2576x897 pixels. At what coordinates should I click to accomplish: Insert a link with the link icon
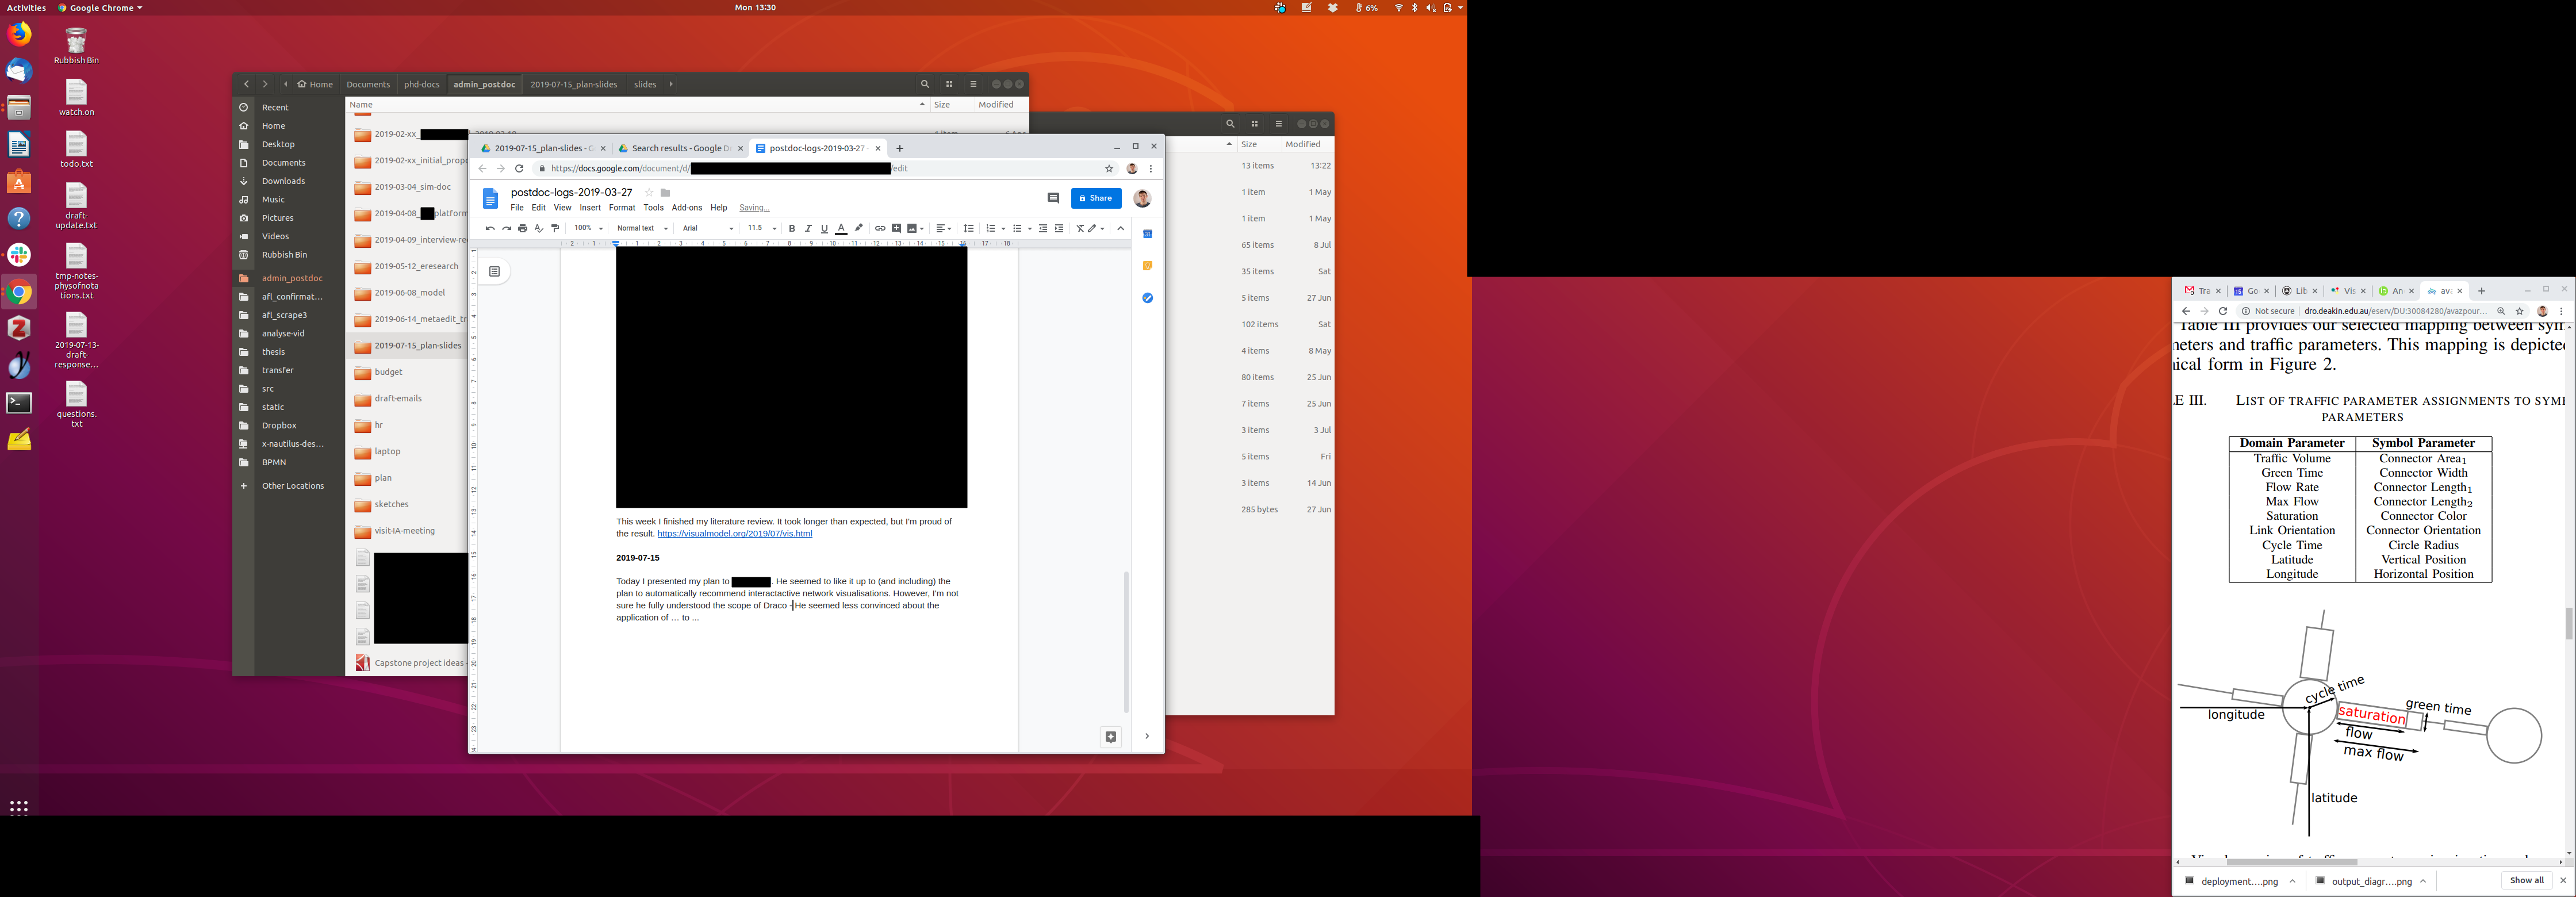click(880, 228)
